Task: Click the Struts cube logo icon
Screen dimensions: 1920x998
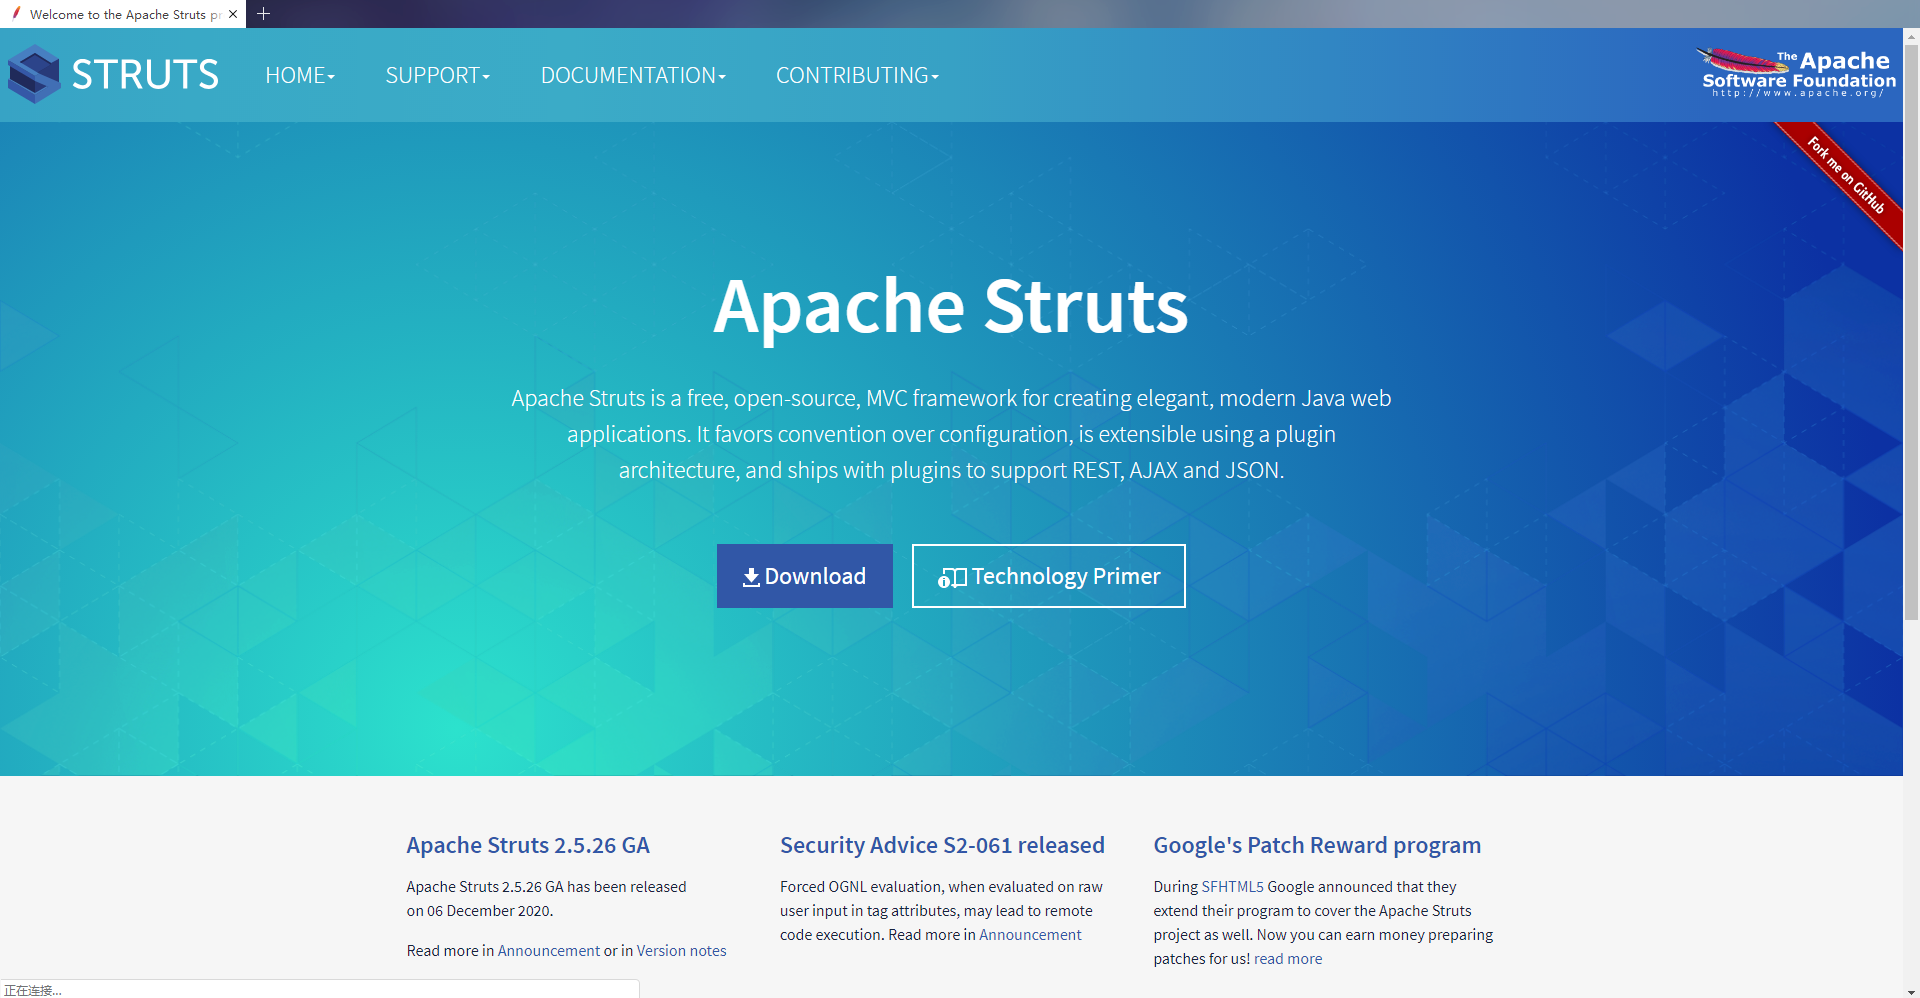Action: pyautogui.click(x=34, y=74)
